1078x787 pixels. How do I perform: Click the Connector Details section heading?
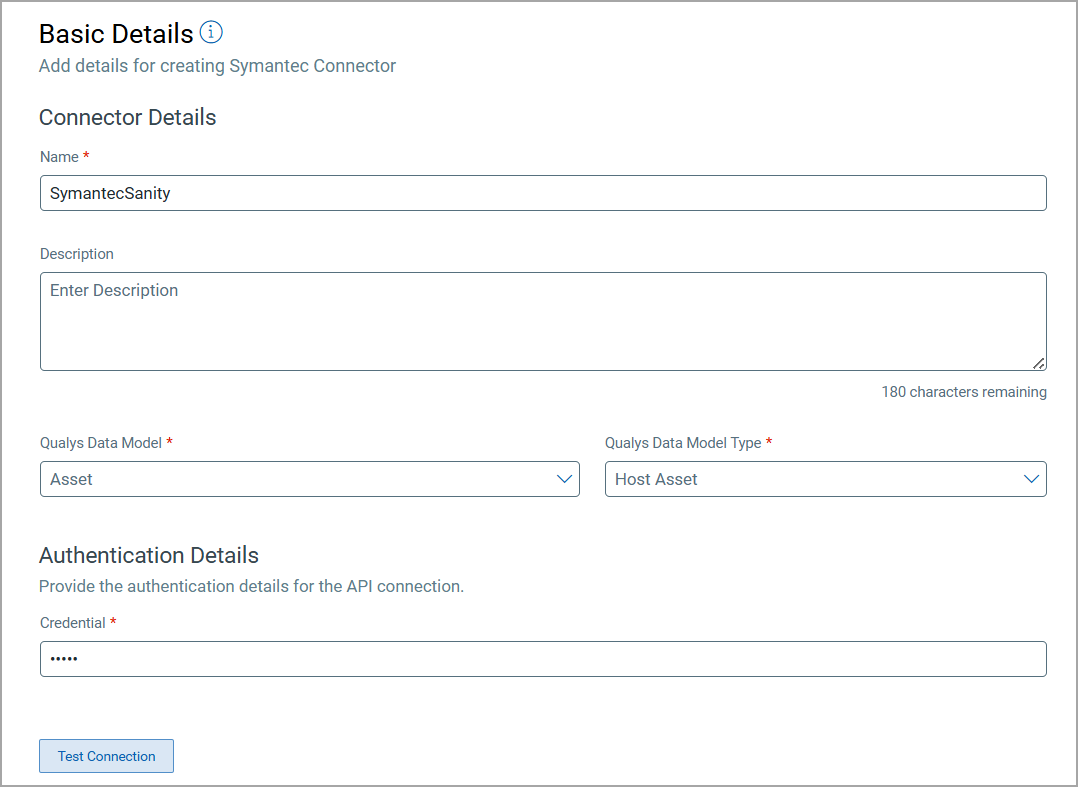click(128, 117)
